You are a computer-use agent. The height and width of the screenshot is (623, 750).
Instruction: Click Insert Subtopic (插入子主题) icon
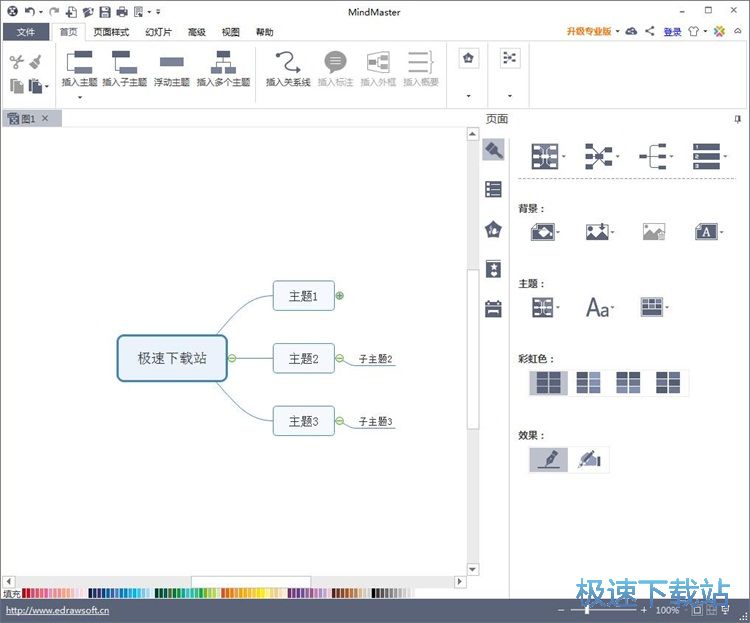pyautogui.click(x=124, y=62)
